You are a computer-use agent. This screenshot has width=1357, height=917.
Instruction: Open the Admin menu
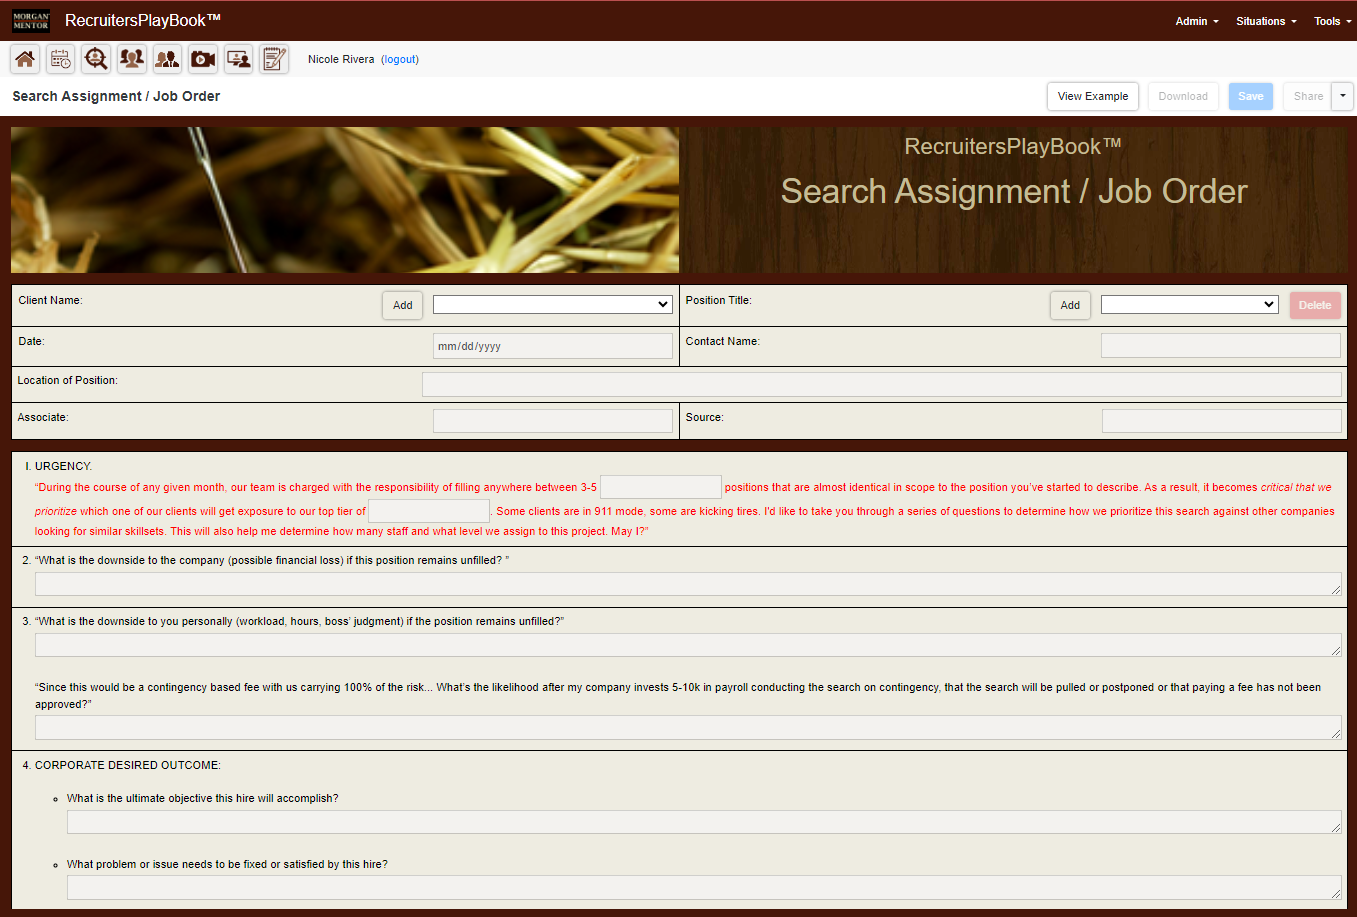(1197, 21)
